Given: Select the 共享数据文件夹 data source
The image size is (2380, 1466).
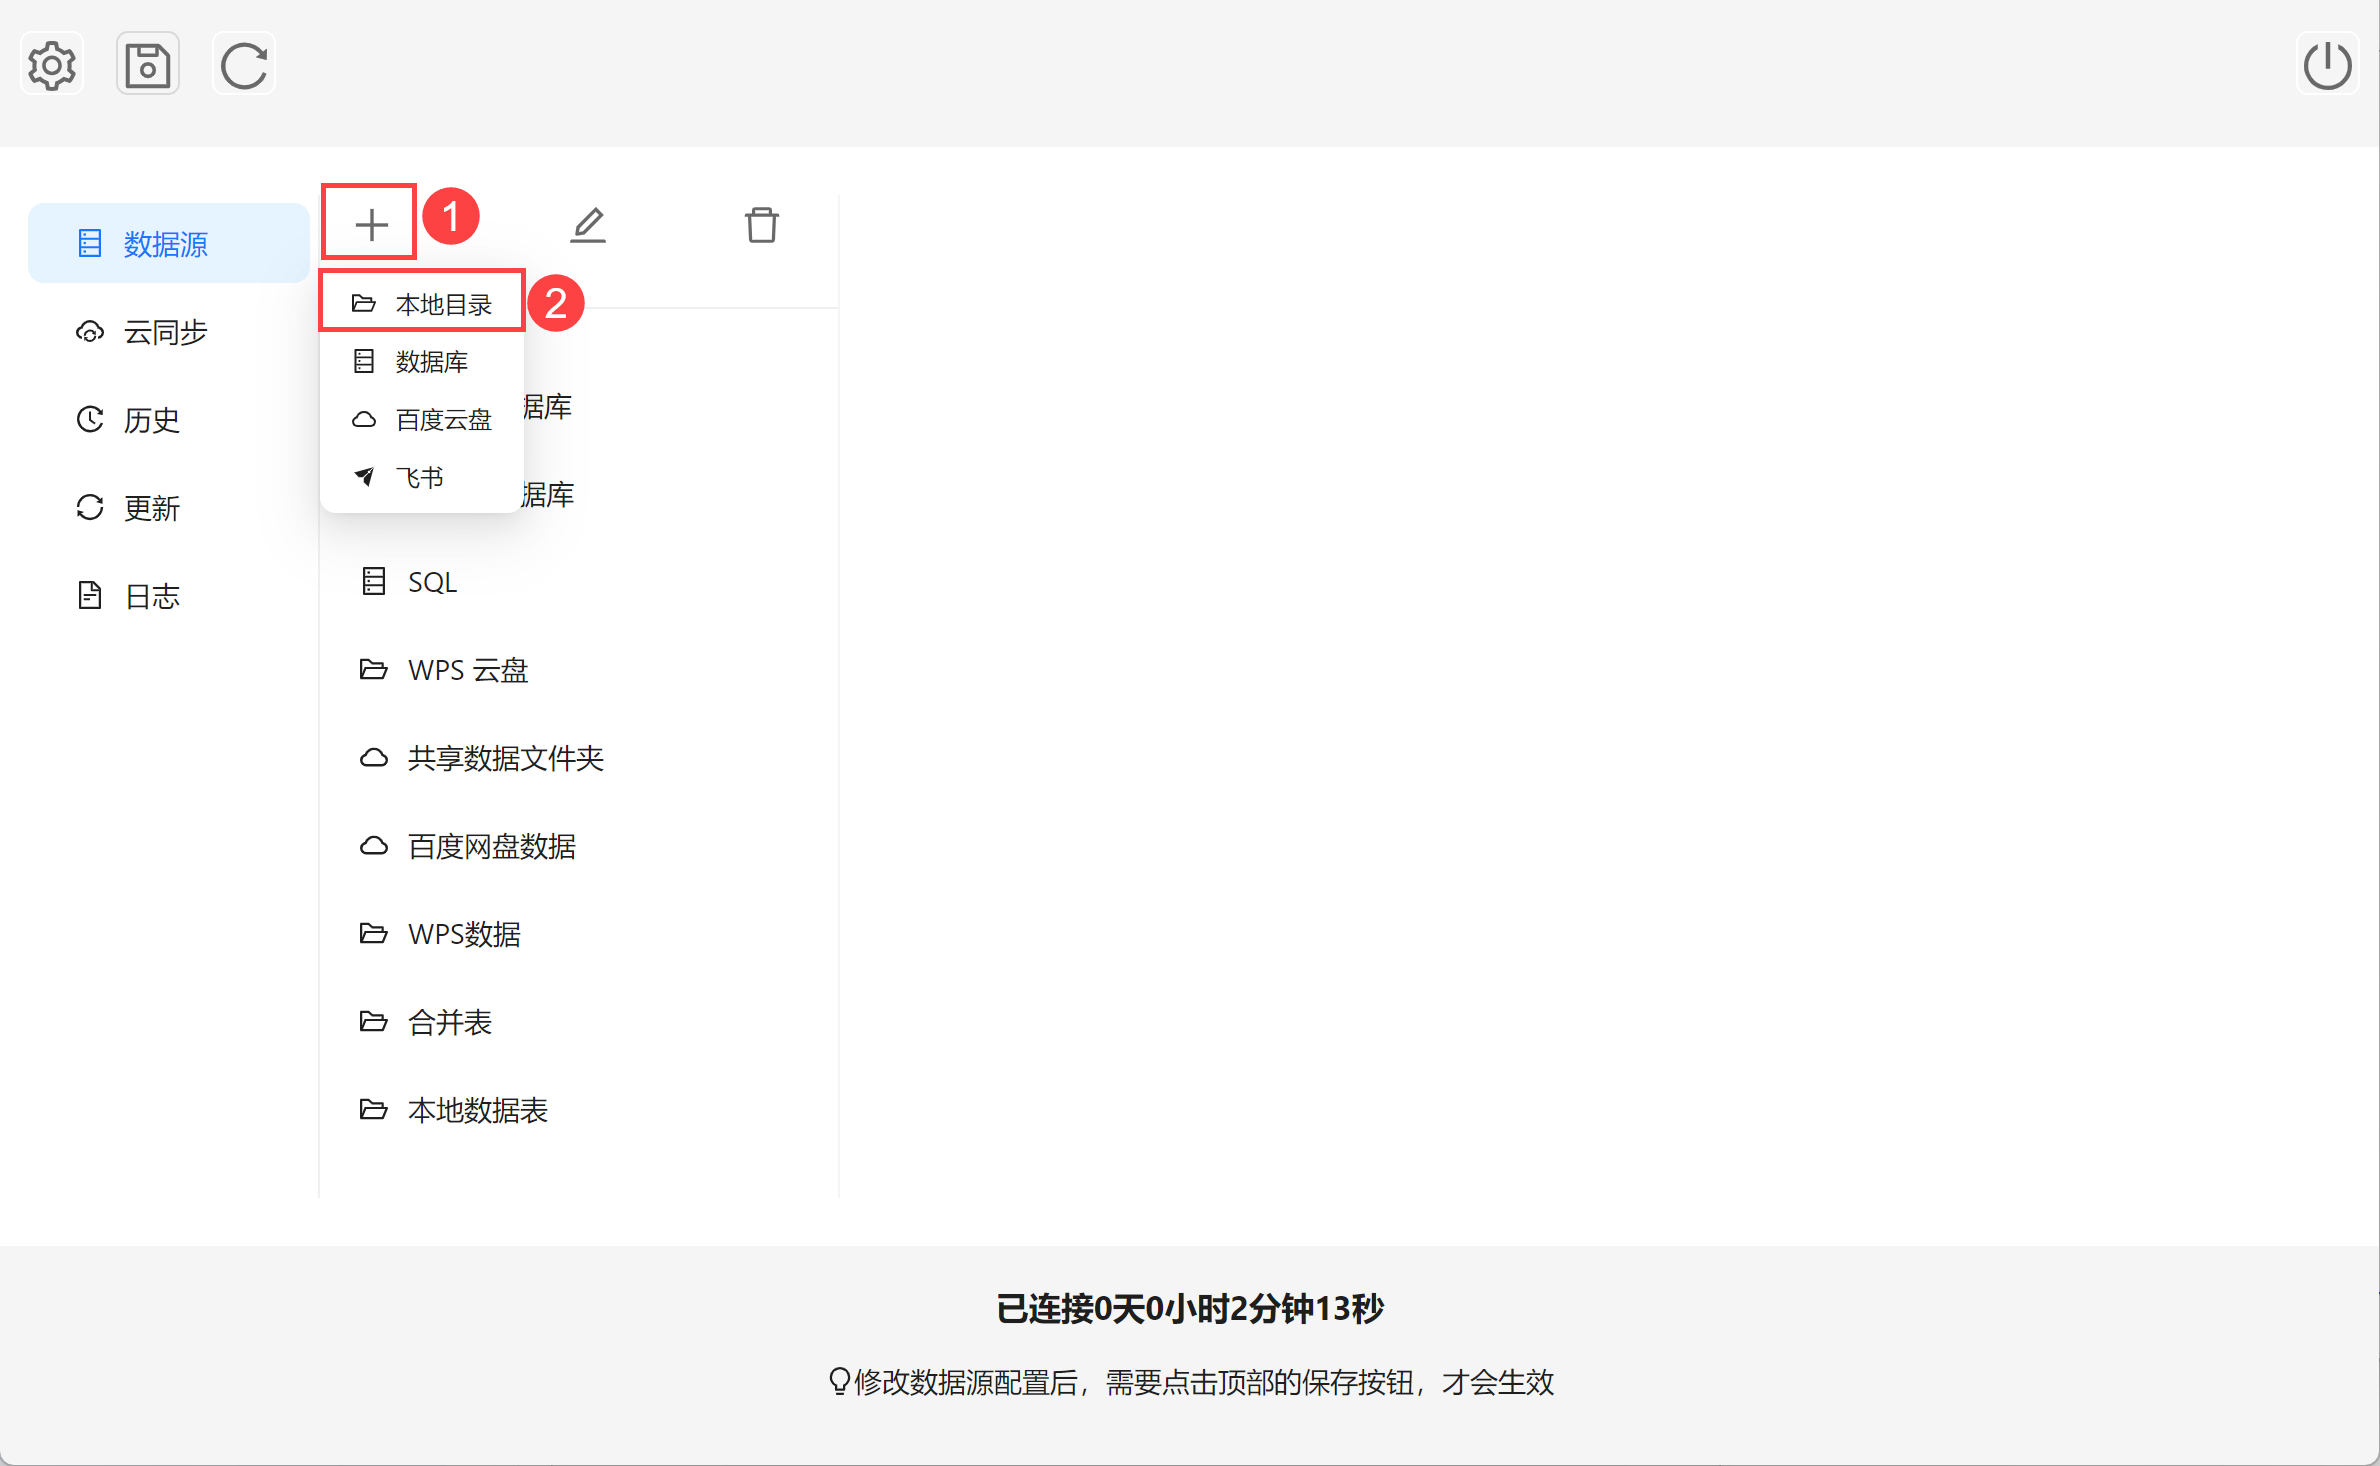Looking at the screenshot, I should (x=505, y=758).
